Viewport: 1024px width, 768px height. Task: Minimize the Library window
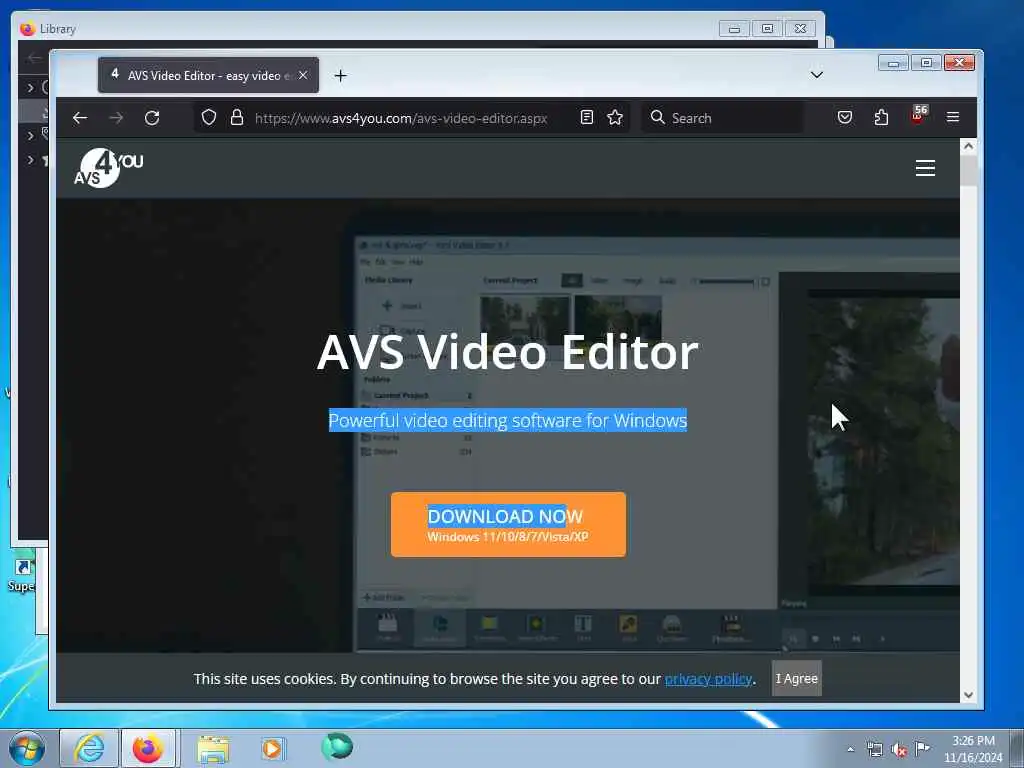point(734,29)
